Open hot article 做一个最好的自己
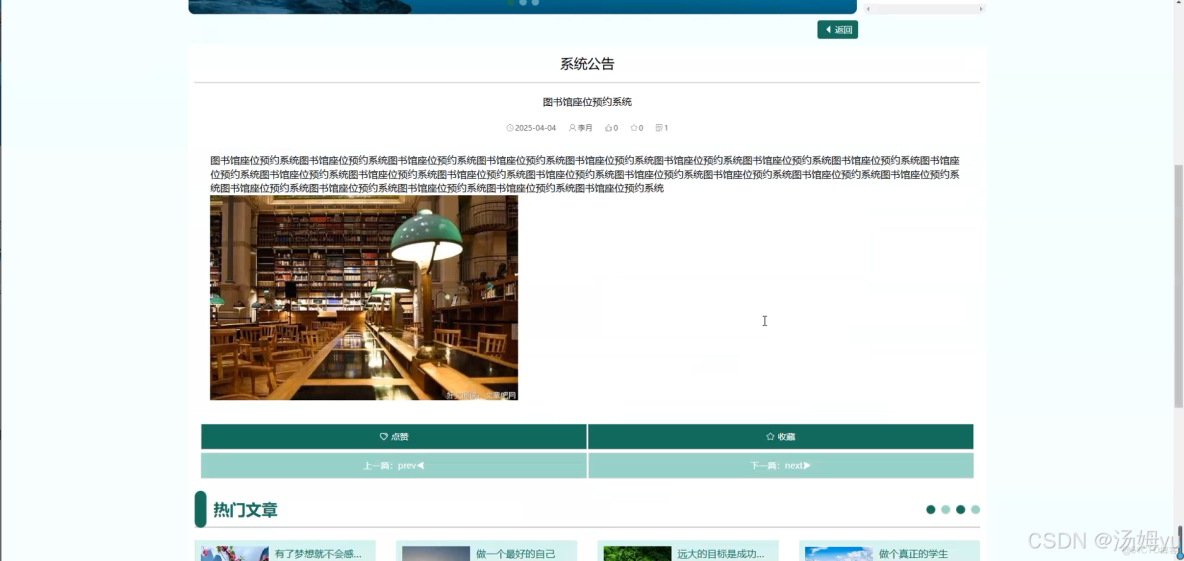 pyautogui.click(x=516, y=553)
